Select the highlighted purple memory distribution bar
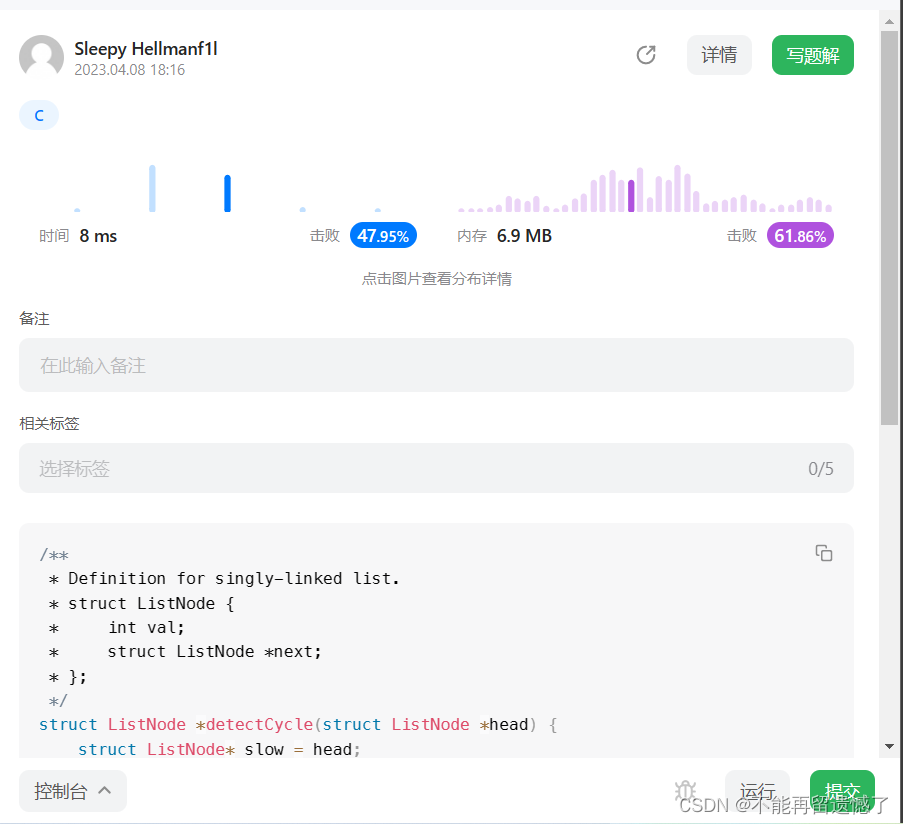Image resolution: width=903 pixels, height=824 pixels. tap(631, 196)
